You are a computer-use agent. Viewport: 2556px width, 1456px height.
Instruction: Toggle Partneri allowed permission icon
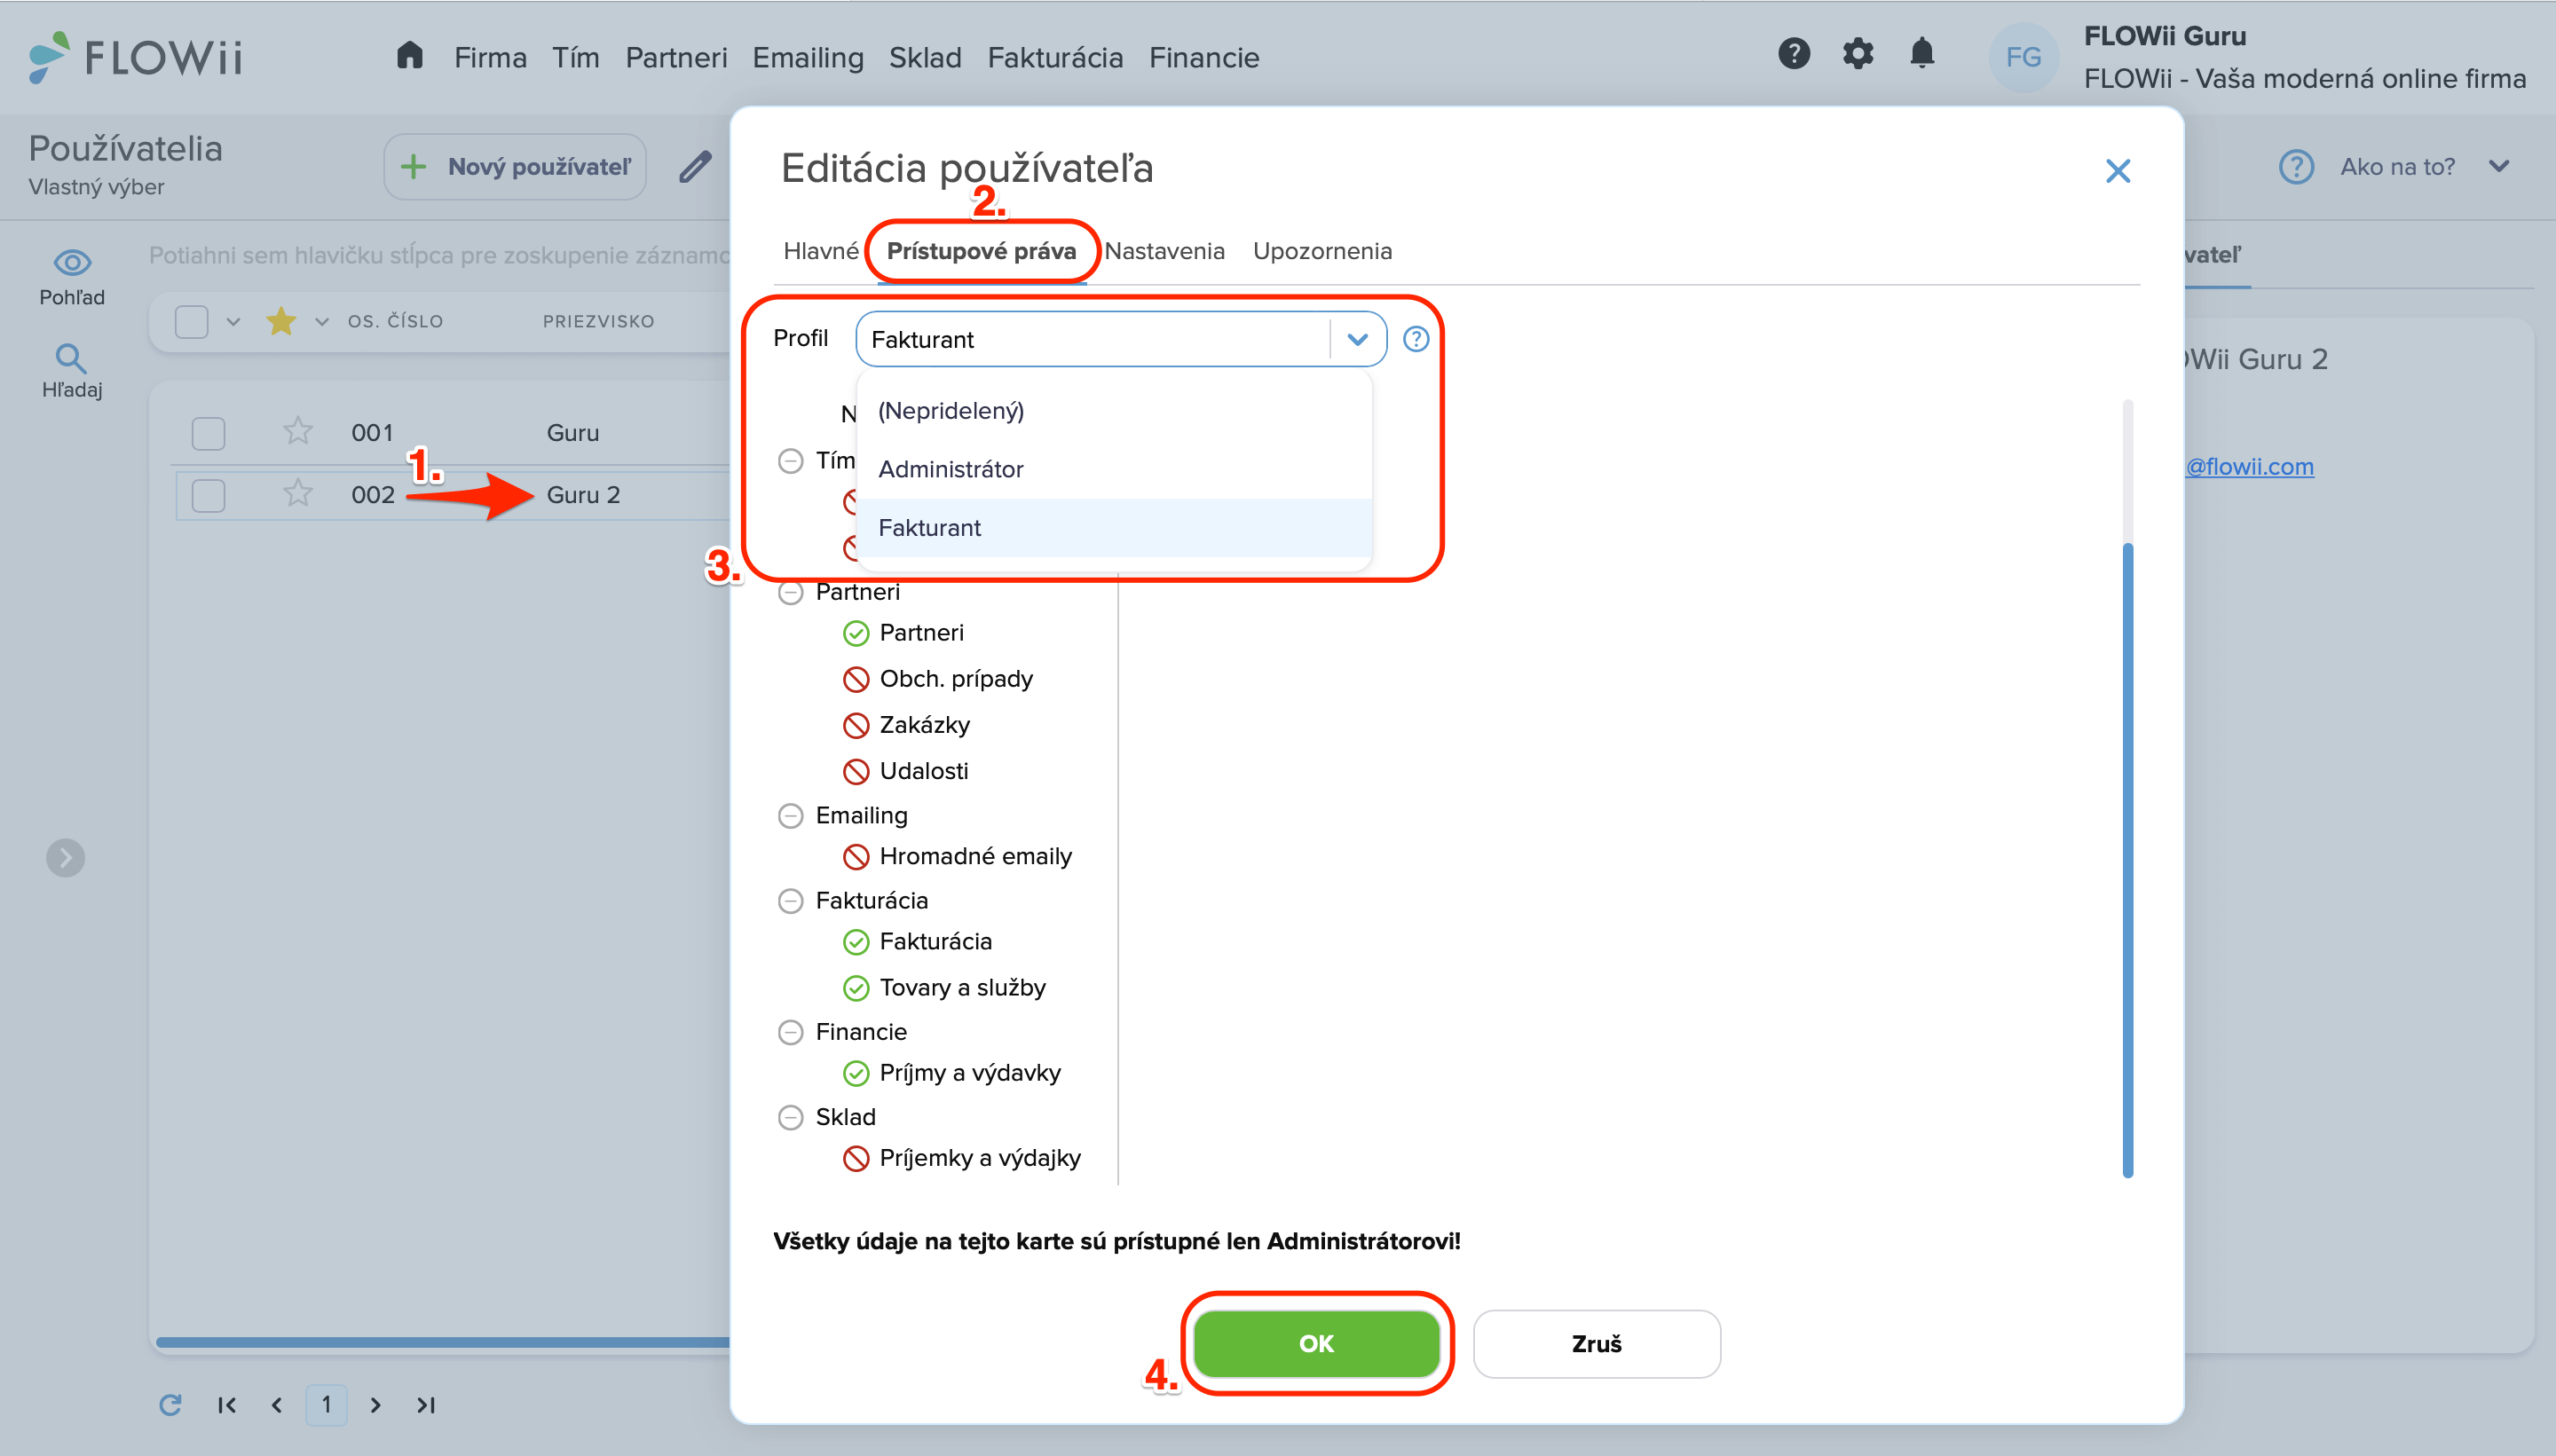[856, 633]
